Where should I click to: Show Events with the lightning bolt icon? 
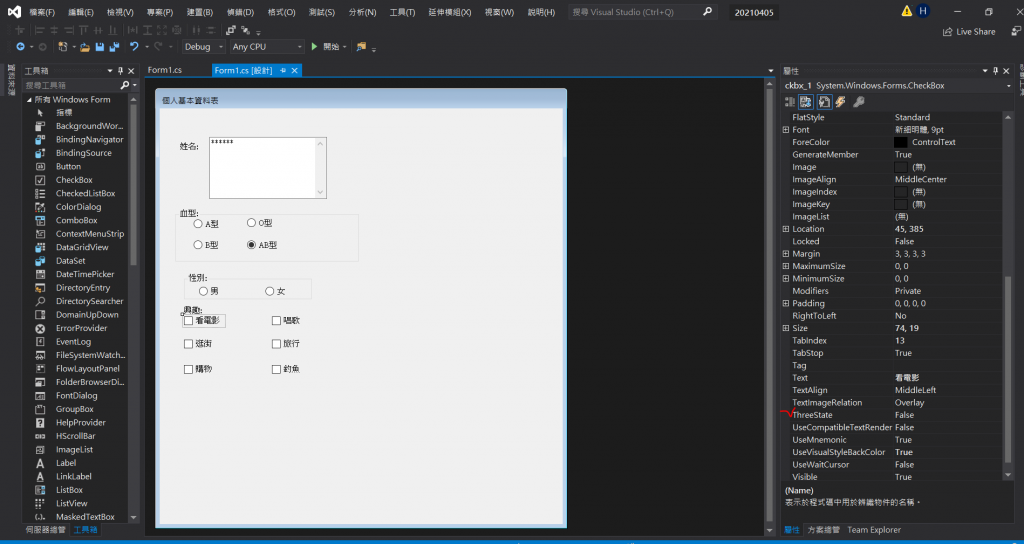(x=841, y=102)
